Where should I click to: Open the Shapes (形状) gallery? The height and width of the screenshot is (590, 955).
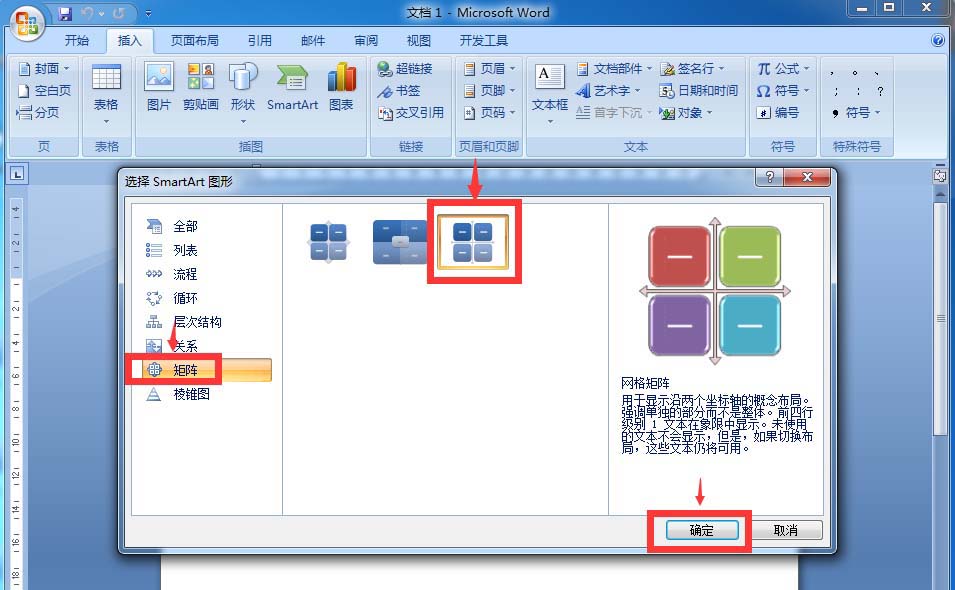242,93
